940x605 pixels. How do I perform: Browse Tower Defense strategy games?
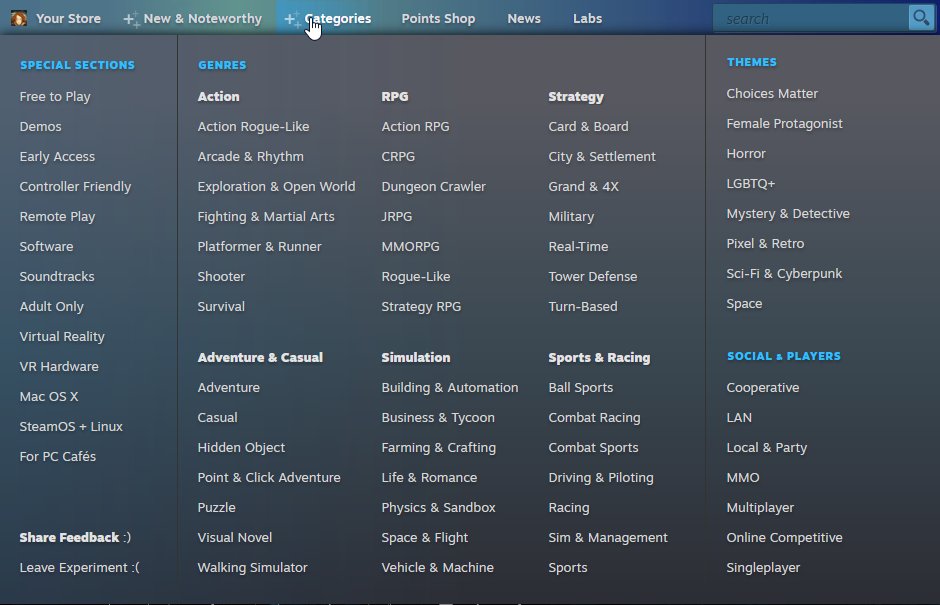(593, 276)
